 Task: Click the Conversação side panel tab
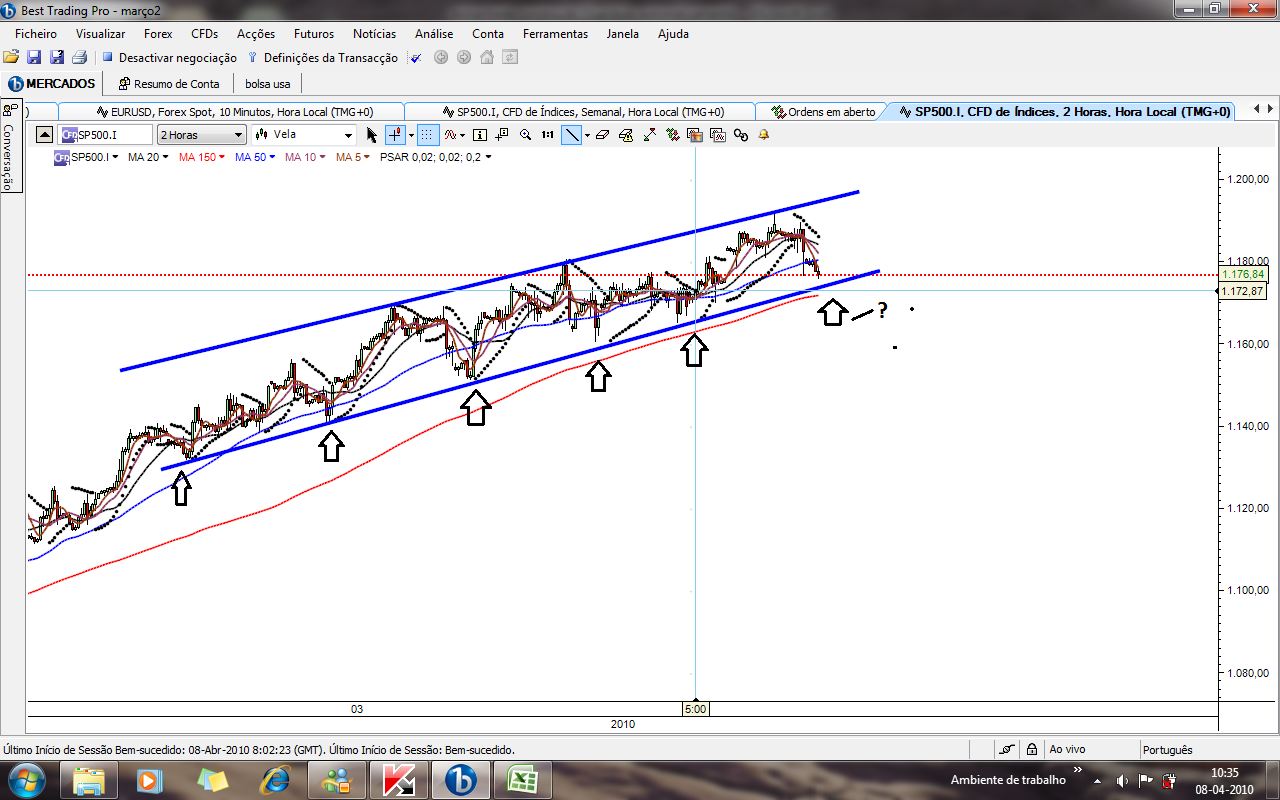[9, 146]
